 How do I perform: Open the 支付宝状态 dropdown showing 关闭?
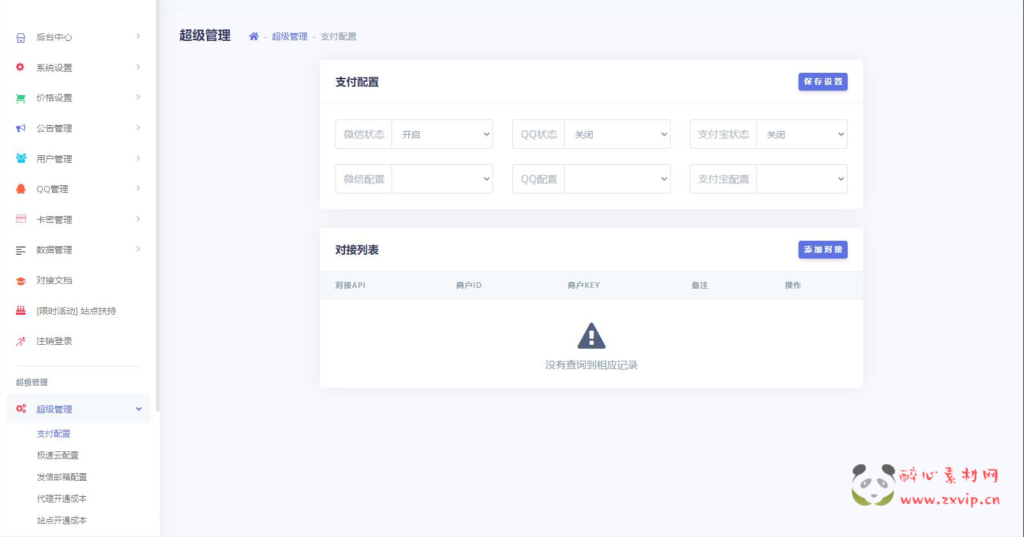tap(802, 135)
